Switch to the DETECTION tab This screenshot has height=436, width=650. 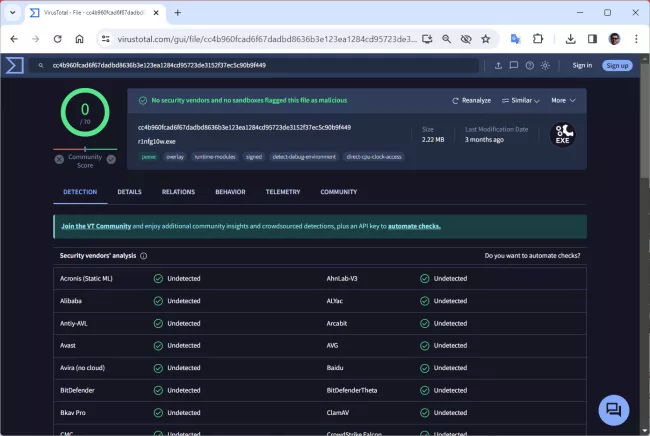click(x=80, y=192)
